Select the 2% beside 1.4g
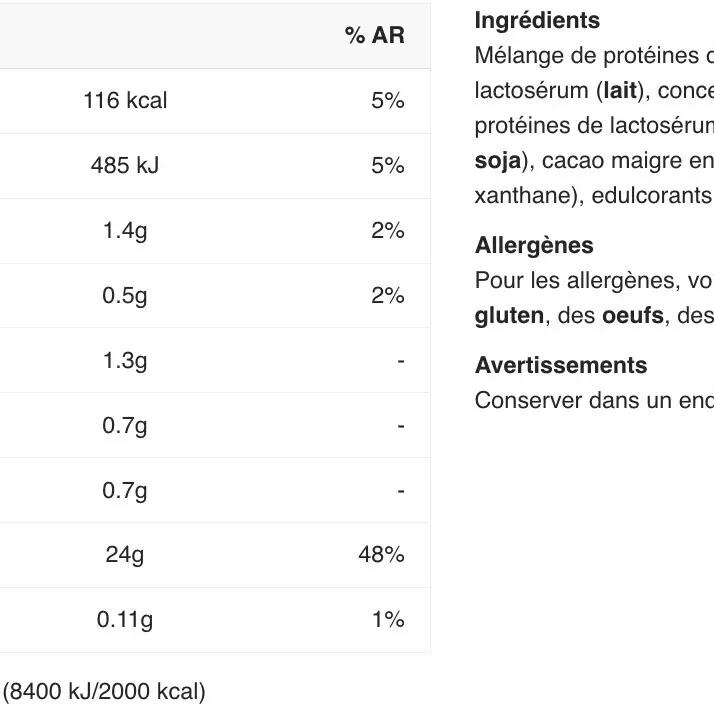The image size is (714, 714). click(x=387, y=231)
